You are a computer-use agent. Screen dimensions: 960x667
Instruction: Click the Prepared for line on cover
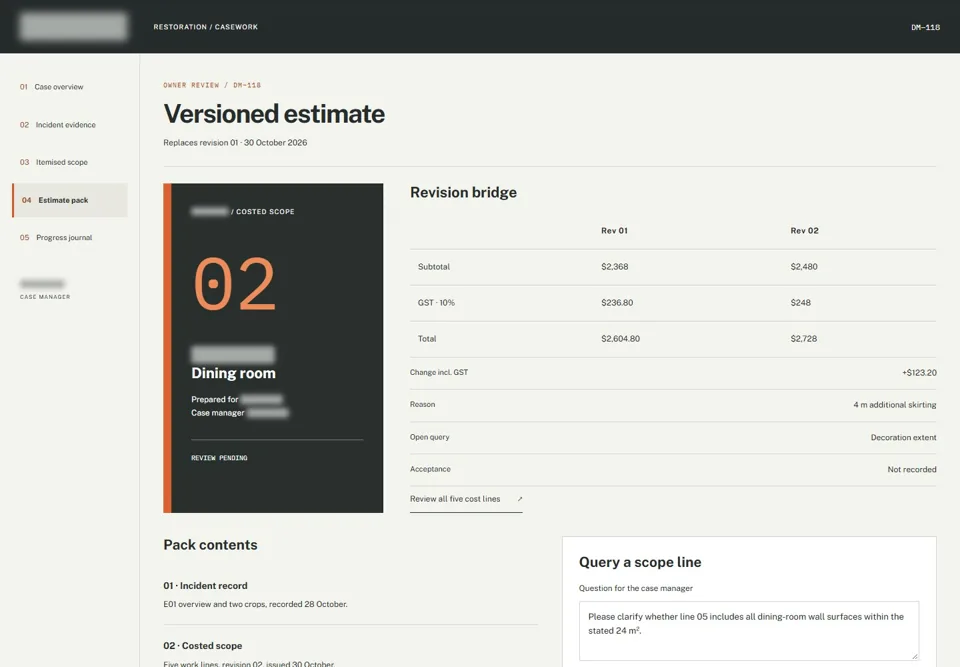click(x=237, y=399)
